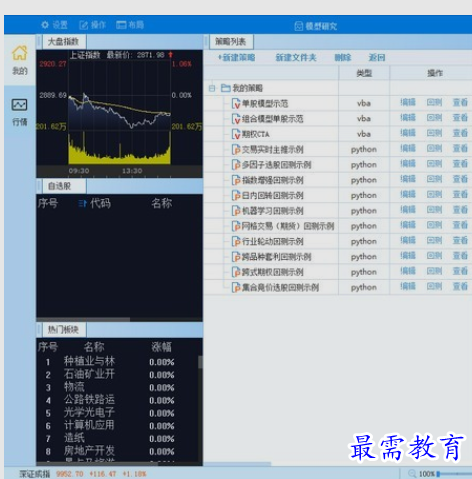Click the python file icon of 跨品种套利回测示例
This screenshot has width=472, height=479.
pos(236,257)
